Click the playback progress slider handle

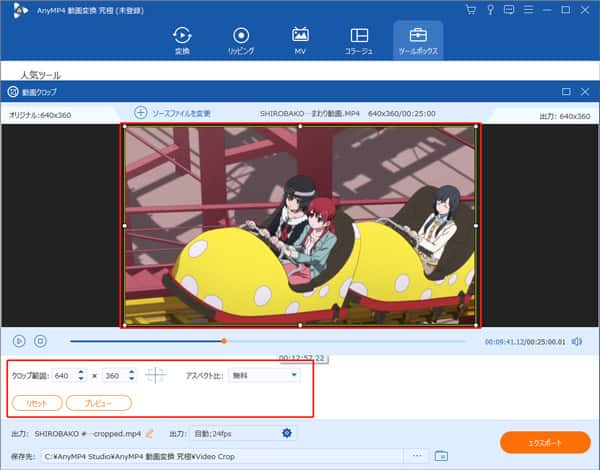click(x=224, y=341)
